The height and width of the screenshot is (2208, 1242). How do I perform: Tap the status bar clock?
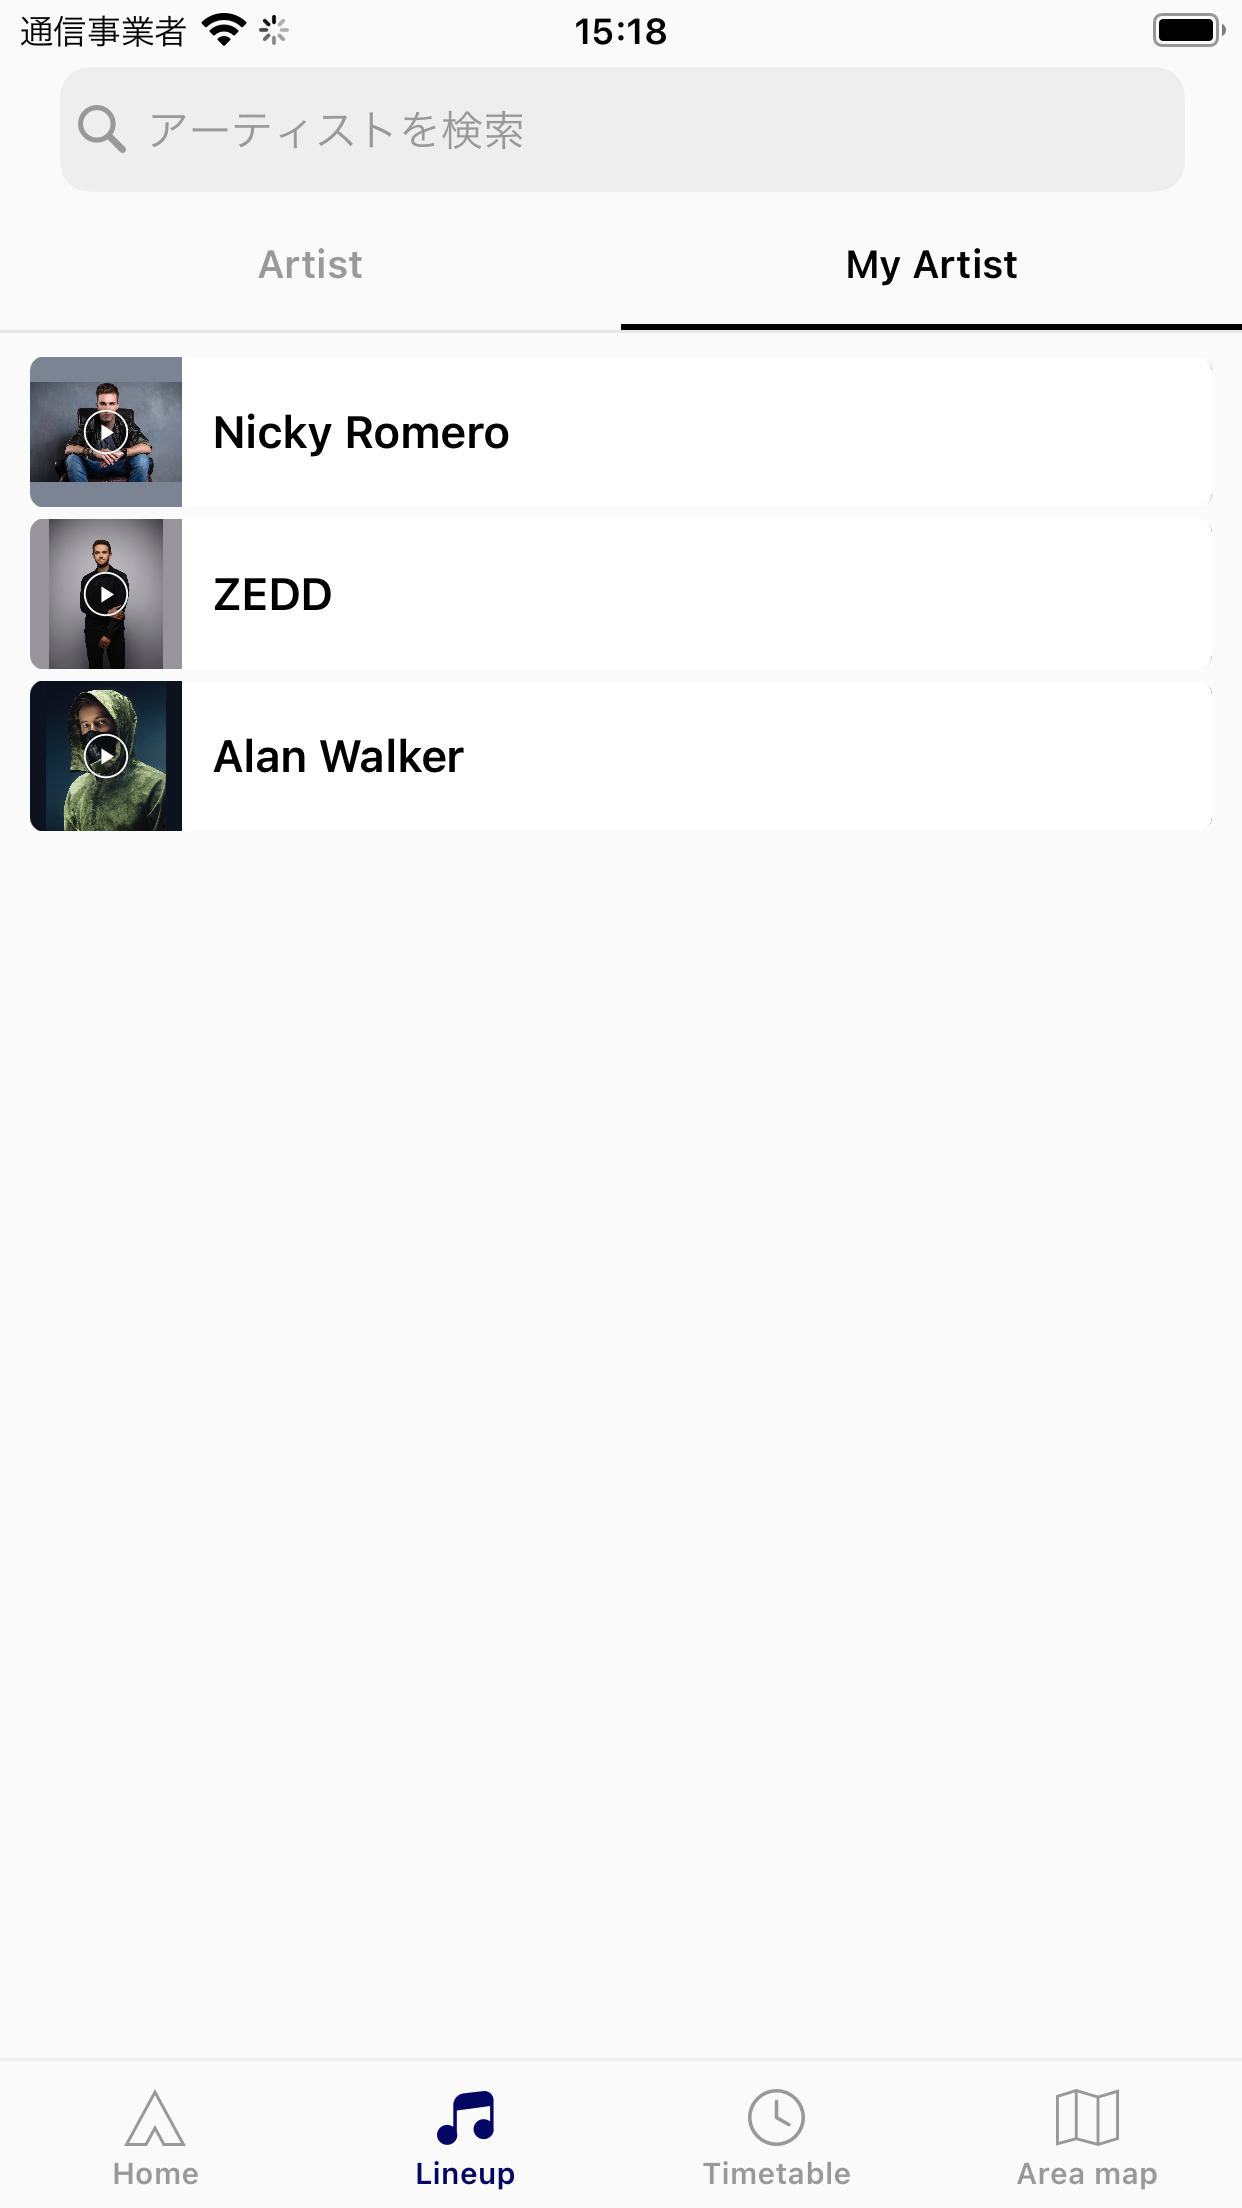(620, 32)
